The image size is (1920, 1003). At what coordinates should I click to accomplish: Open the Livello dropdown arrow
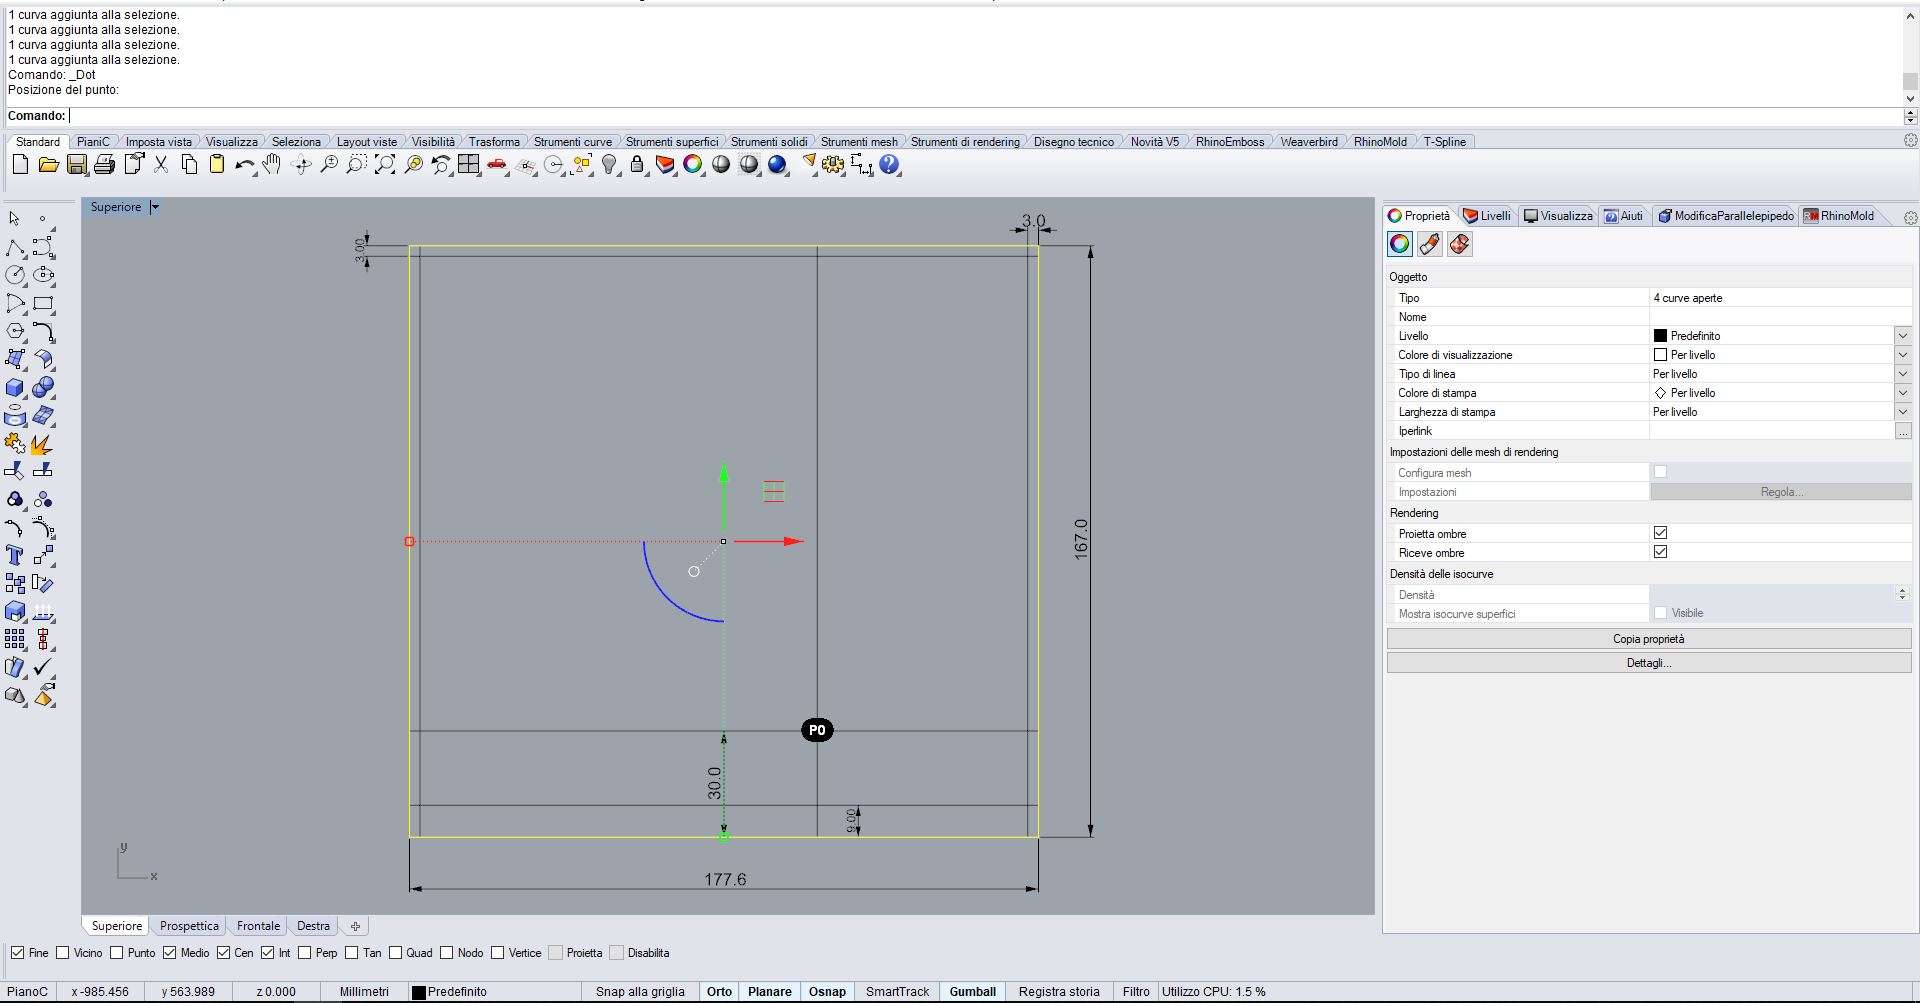pos(1903,336)
